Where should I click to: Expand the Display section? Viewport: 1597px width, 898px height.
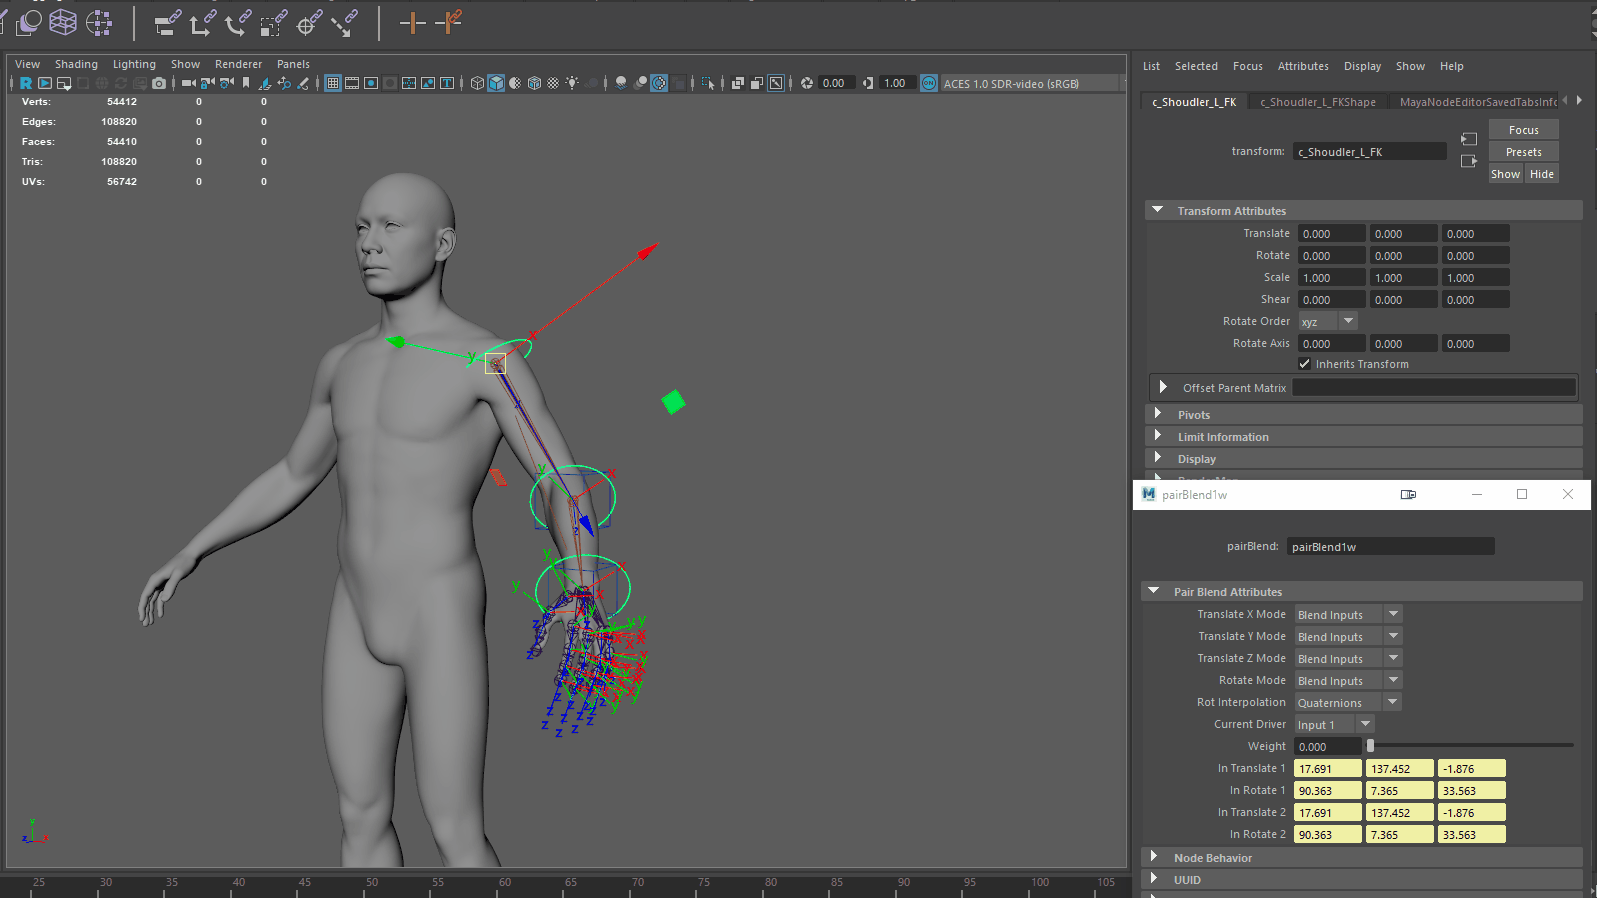1158,458
